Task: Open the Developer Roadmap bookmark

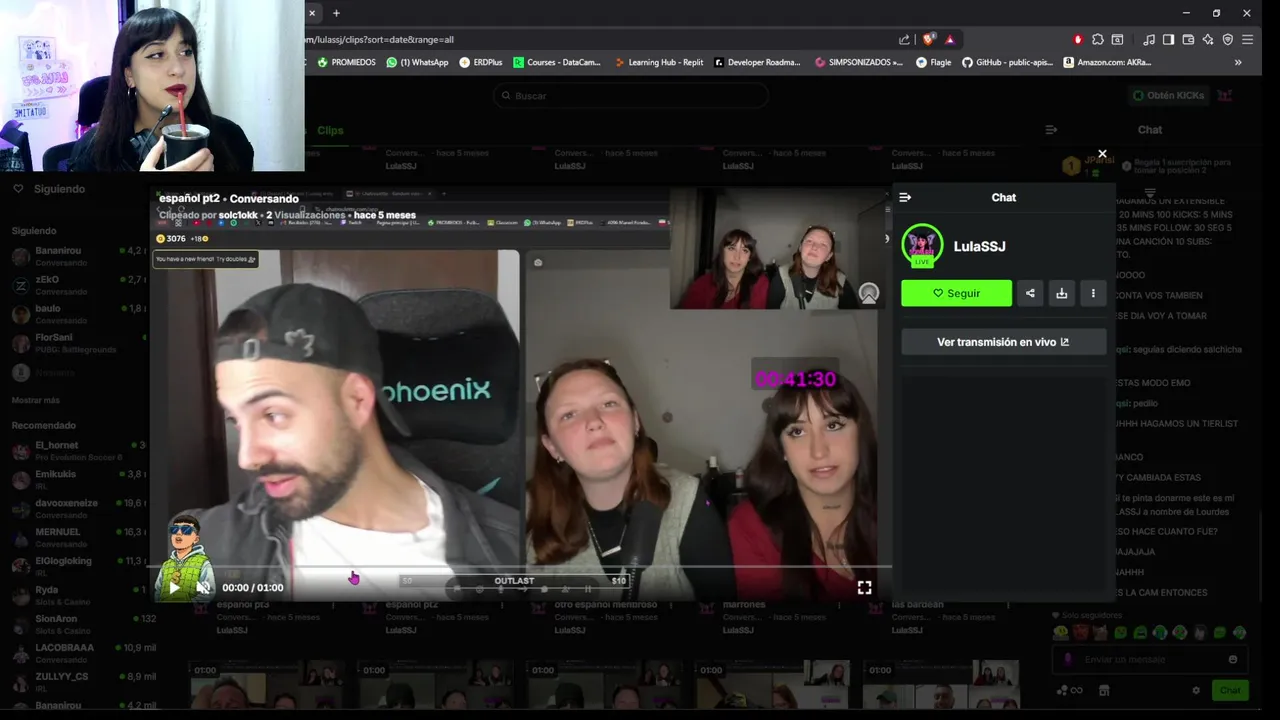Action: pos(757,62)
